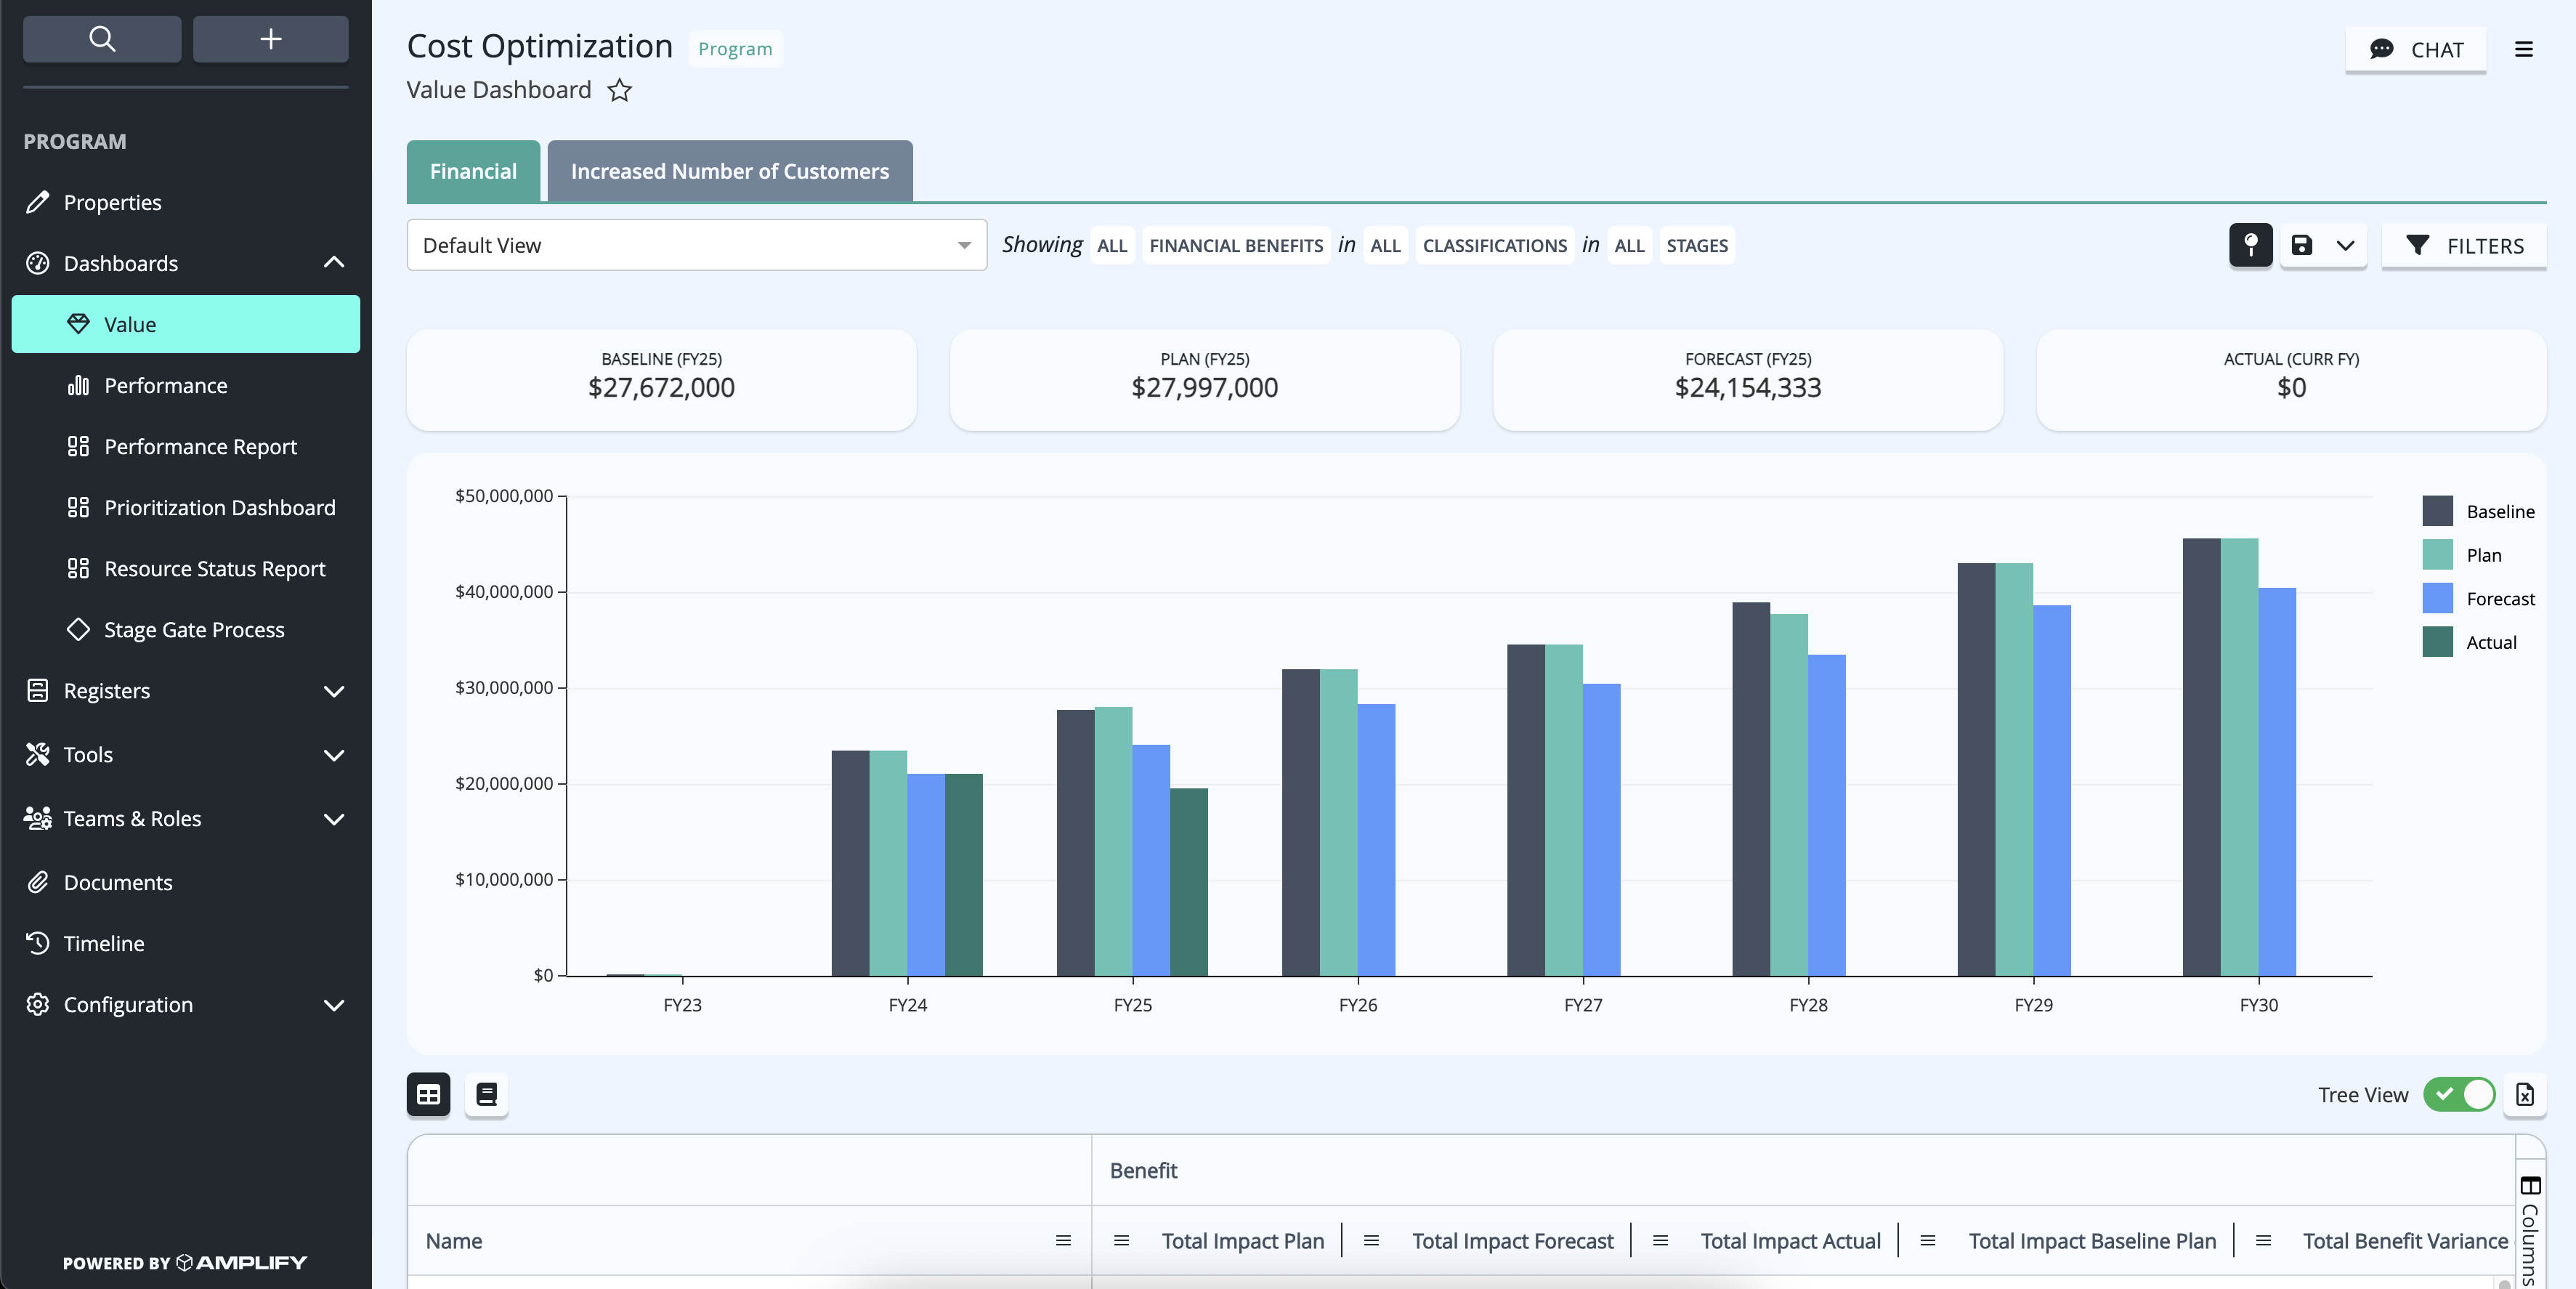Screen dimensions: 2576x1289
Task: Toggle the Forecast series in chart legend
Action: (2479, 598)
